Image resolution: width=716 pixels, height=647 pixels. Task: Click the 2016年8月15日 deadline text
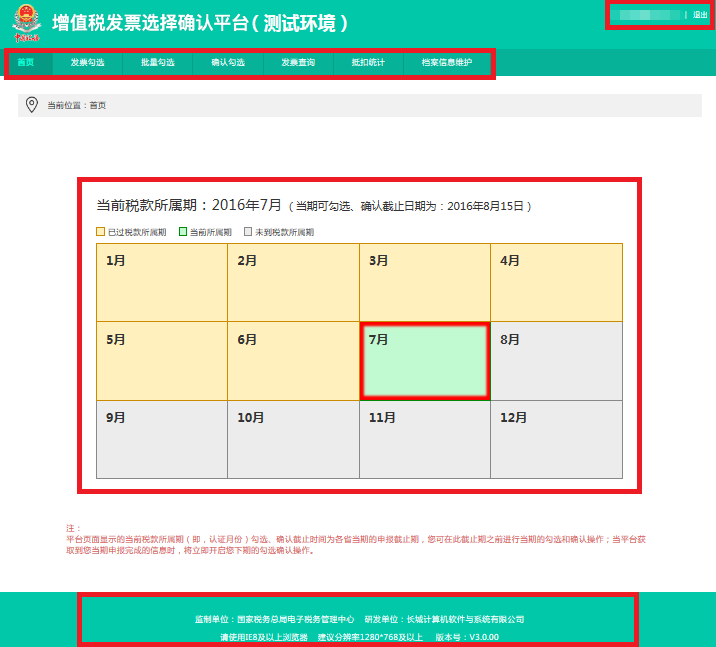point(485,206)
